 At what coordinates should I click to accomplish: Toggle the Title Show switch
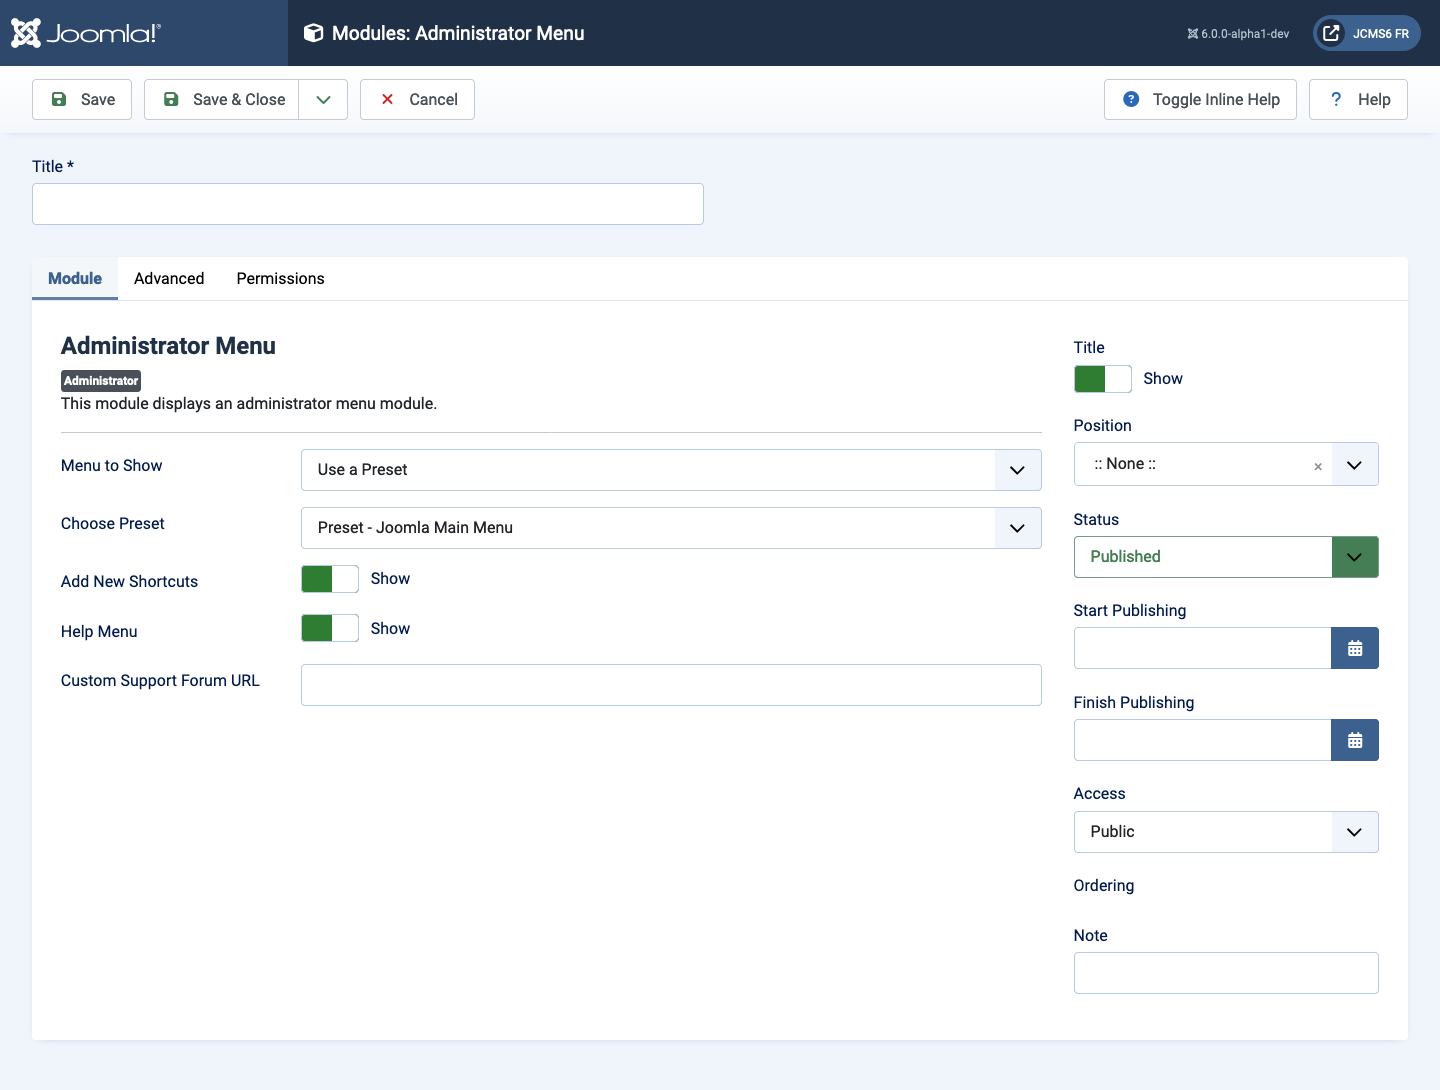1103,379
